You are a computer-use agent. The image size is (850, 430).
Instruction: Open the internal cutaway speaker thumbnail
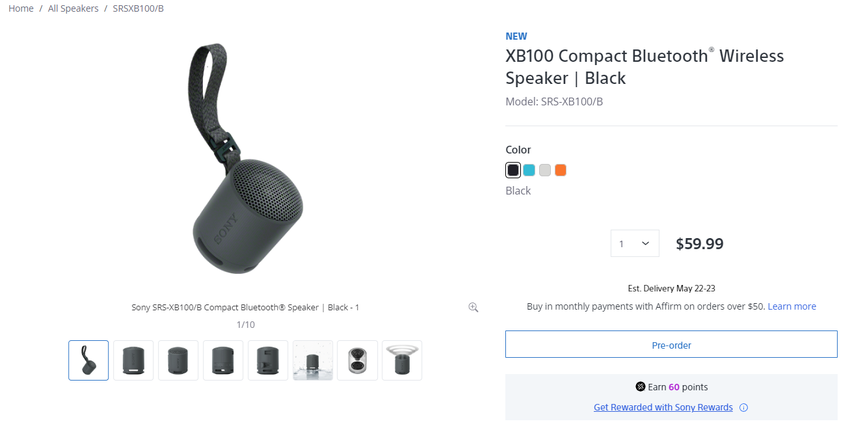(357, 360)
